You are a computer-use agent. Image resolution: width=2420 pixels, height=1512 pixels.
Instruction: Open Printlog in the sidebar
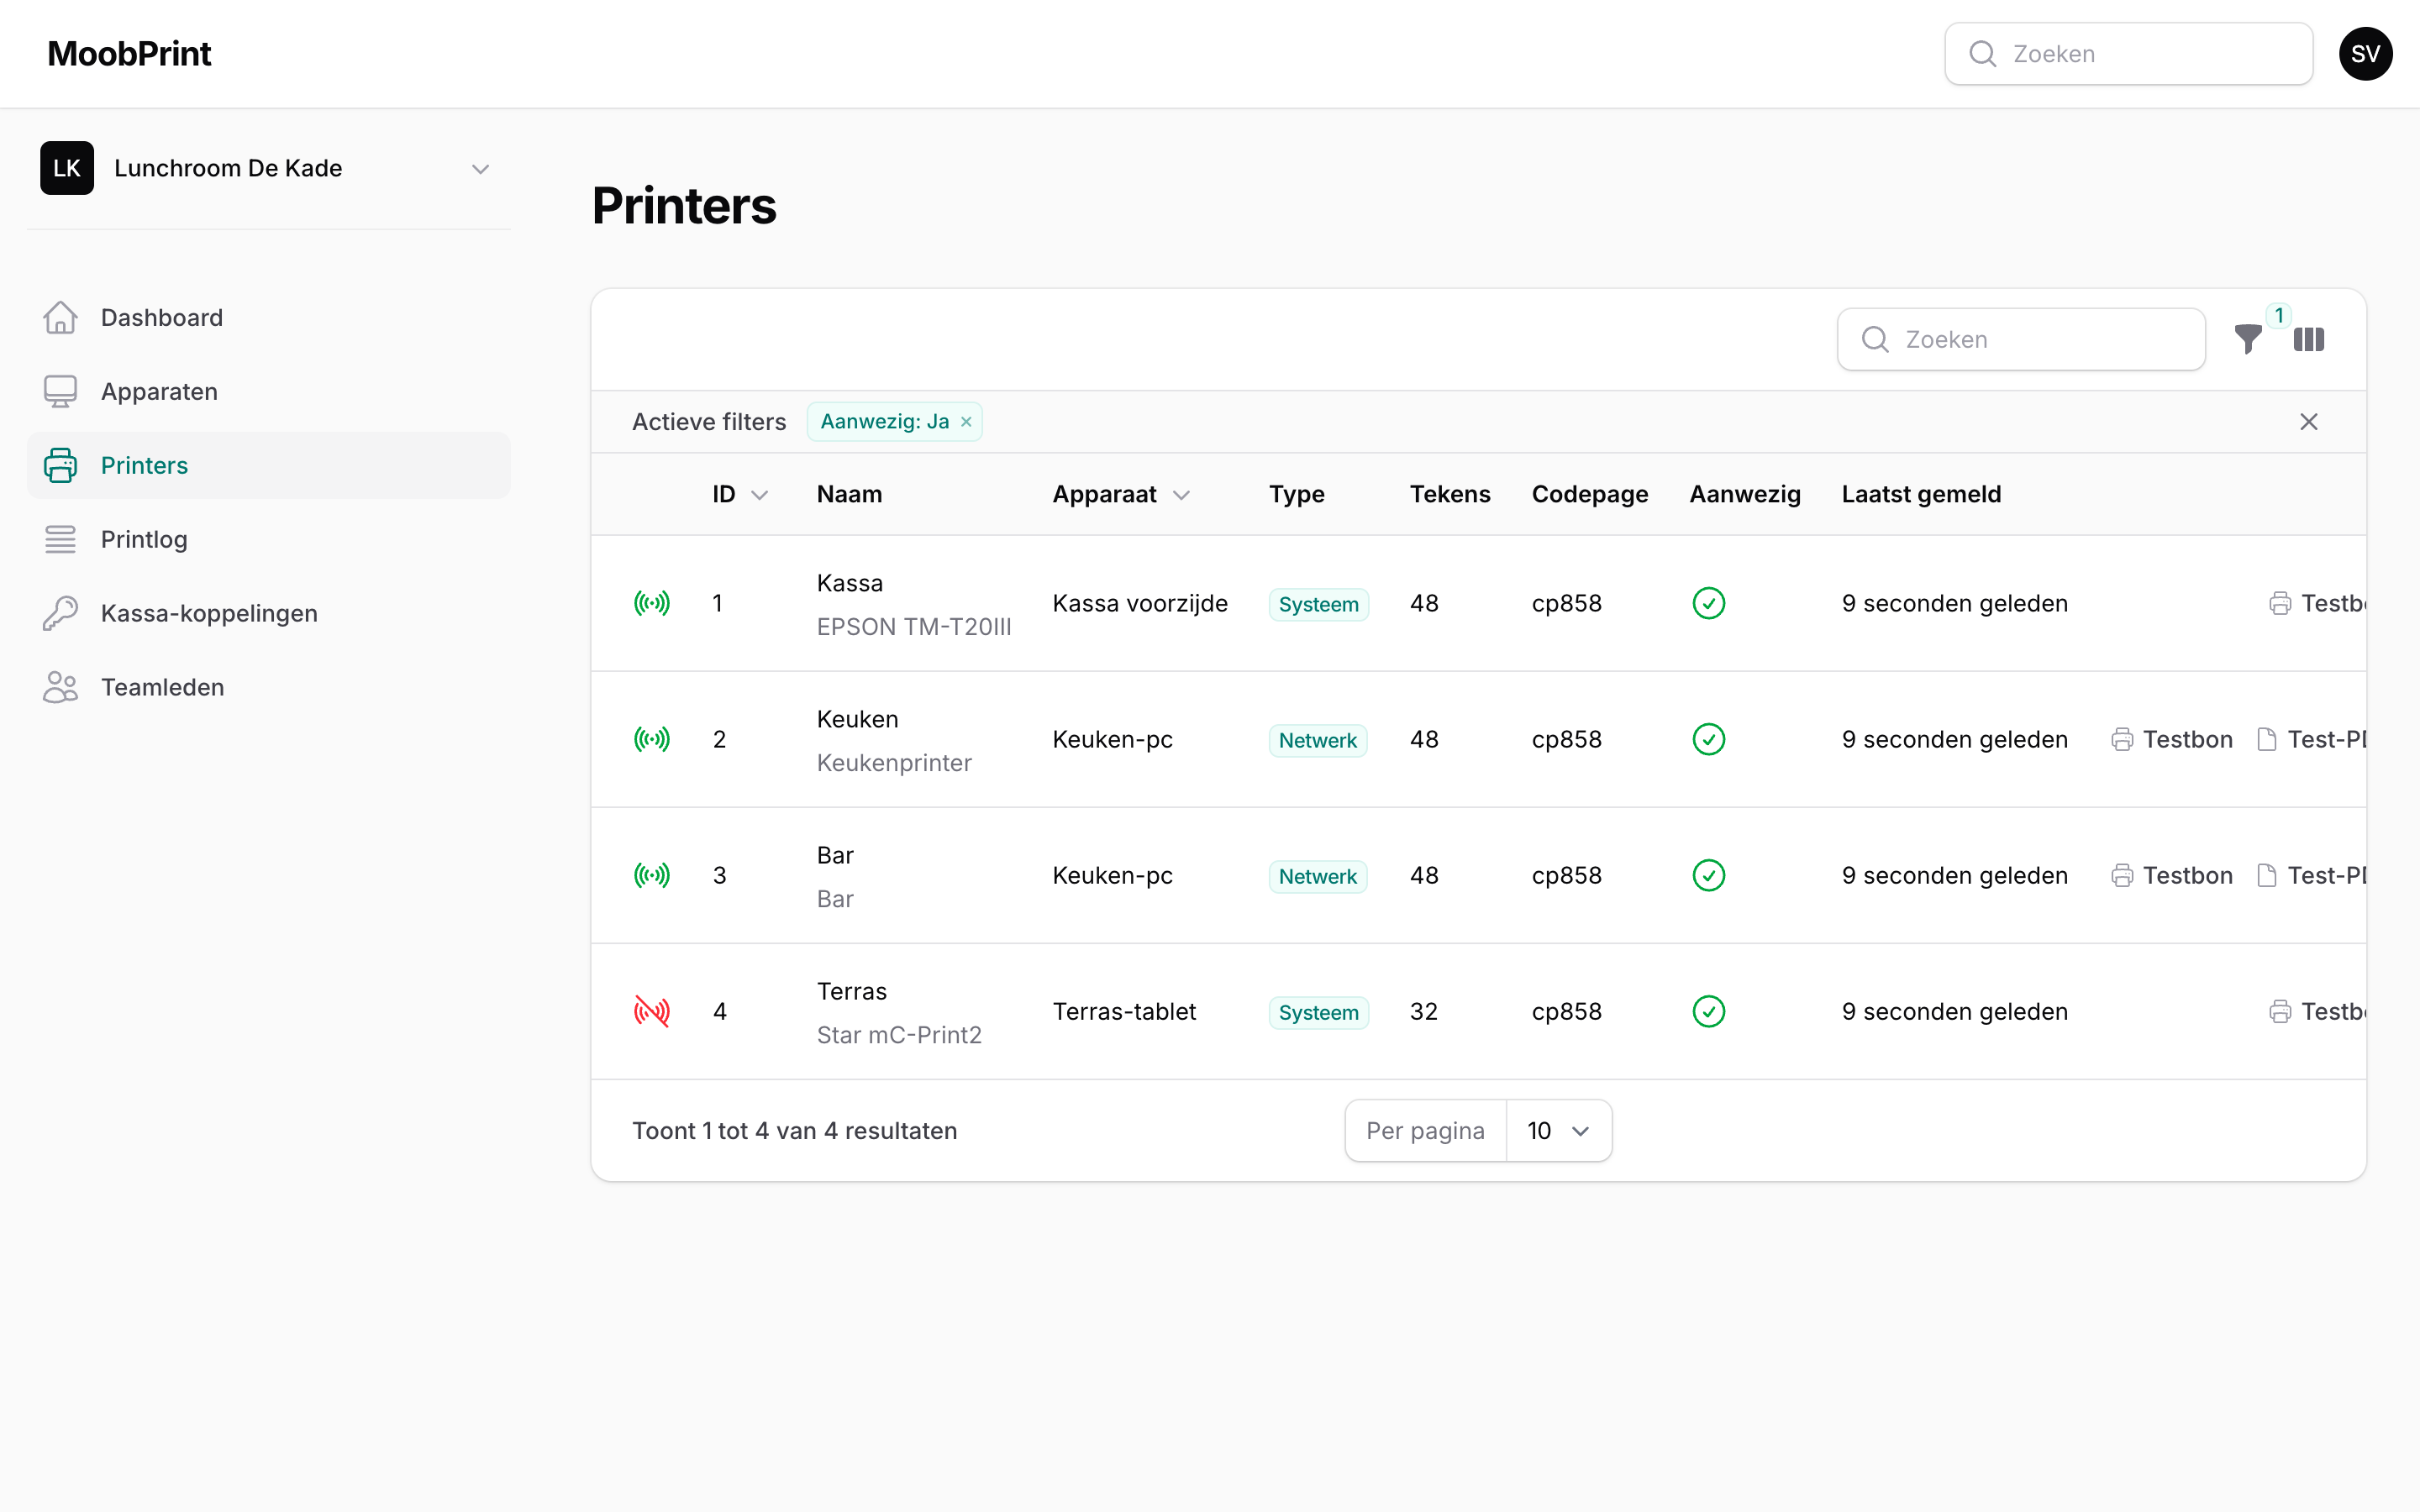(x=268, y=540)
